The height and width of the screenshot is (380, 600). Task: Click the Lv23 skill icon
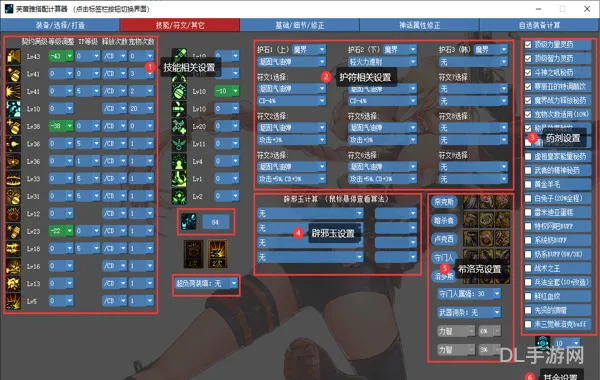(x=13, y=231)
